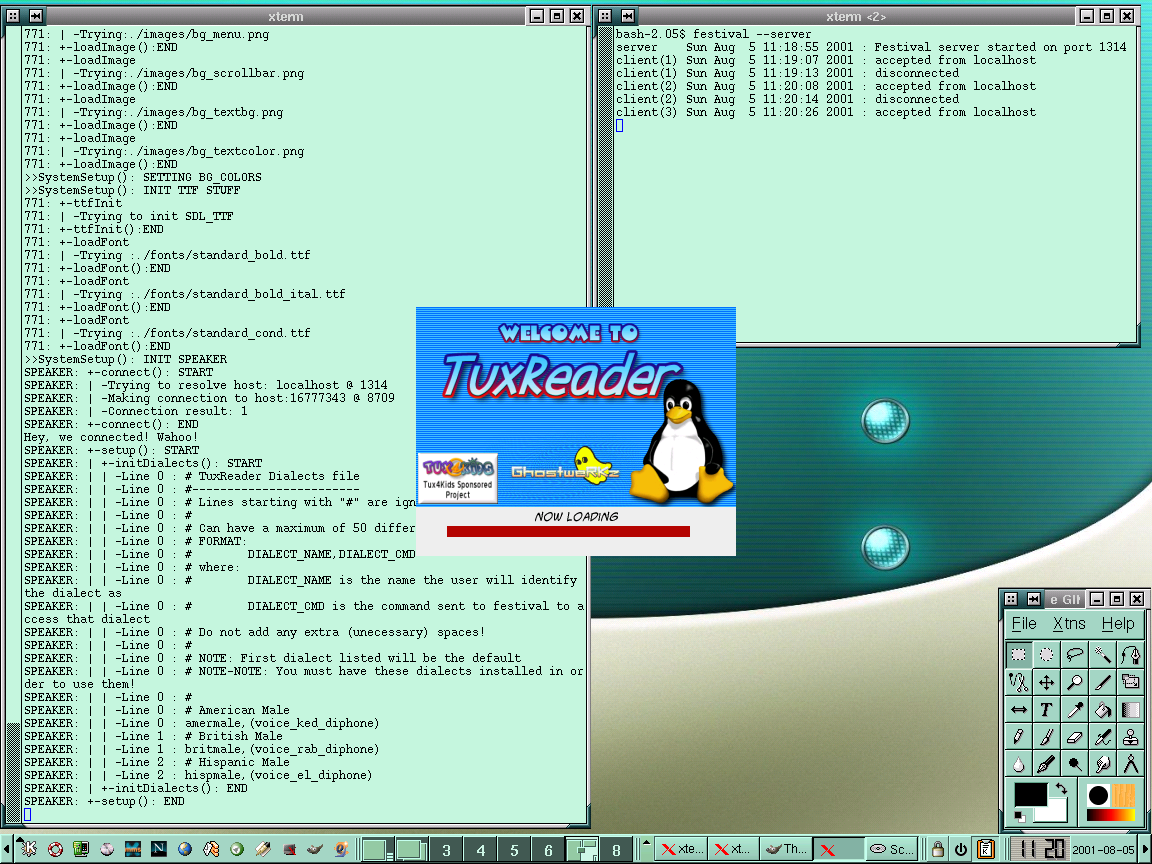
Task: Reset to default black and white colors
Action: tap(1020, 816)
